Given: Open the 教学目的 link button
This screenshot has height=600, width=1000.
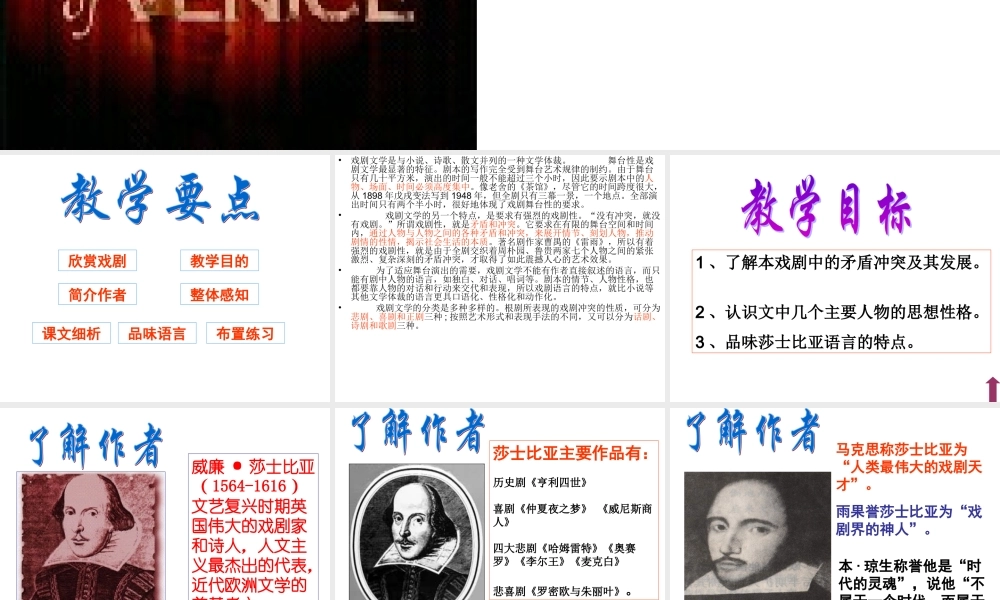Looking at the screenshot, I should [x=219, y=260].
